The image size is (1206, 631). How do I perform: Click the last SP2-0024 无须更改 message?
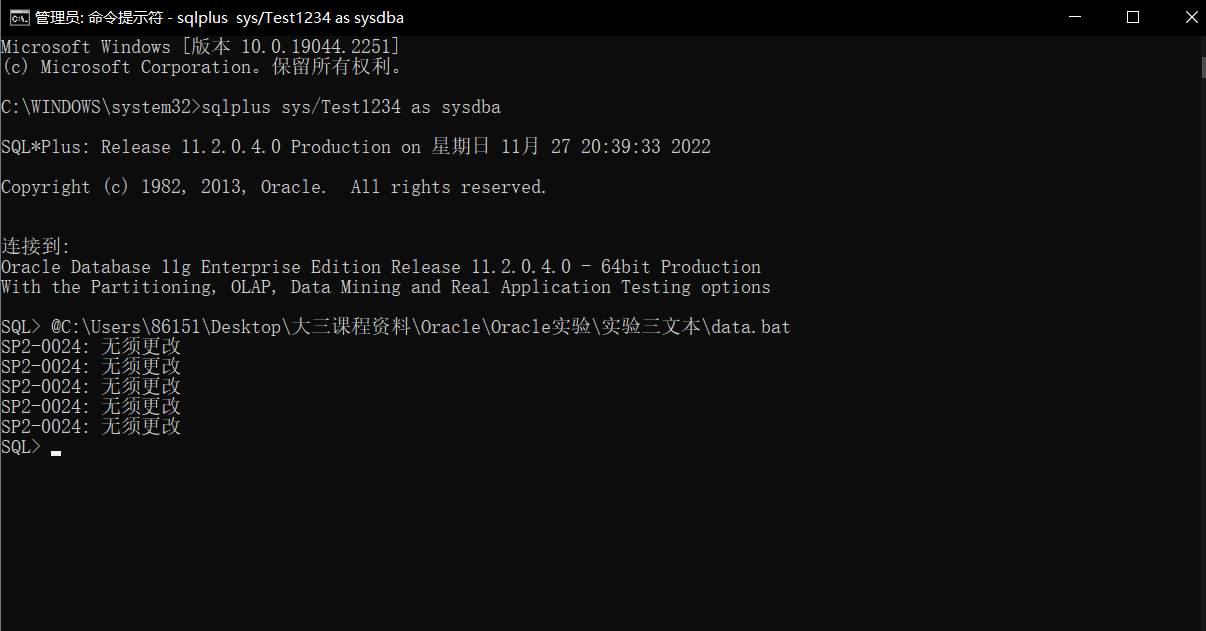91,427
